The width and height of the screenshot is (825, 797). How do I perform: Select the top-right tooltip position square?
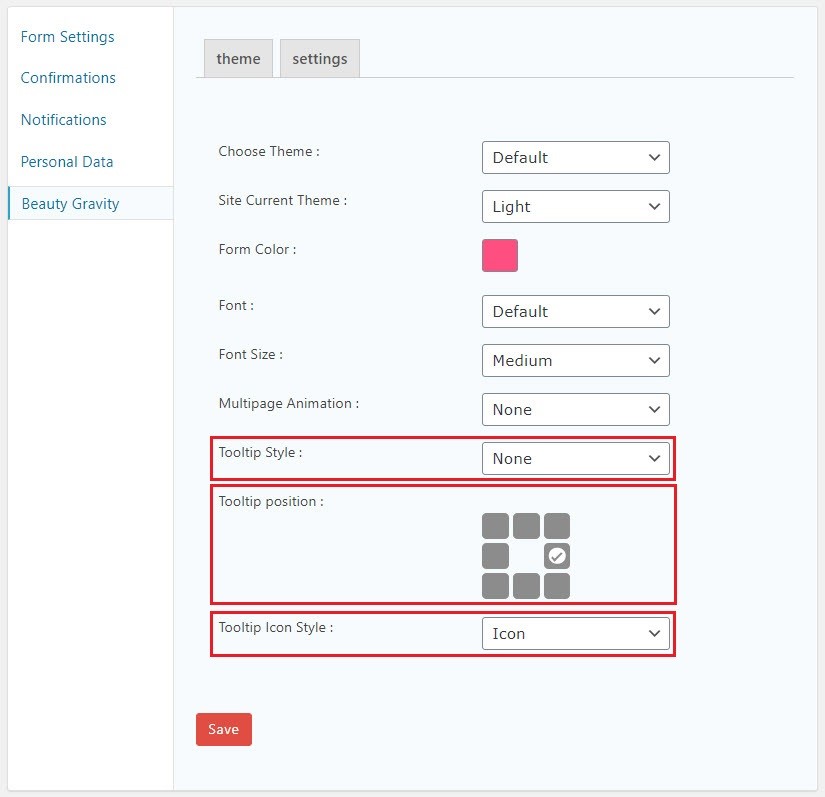click(x=557, y=526)
